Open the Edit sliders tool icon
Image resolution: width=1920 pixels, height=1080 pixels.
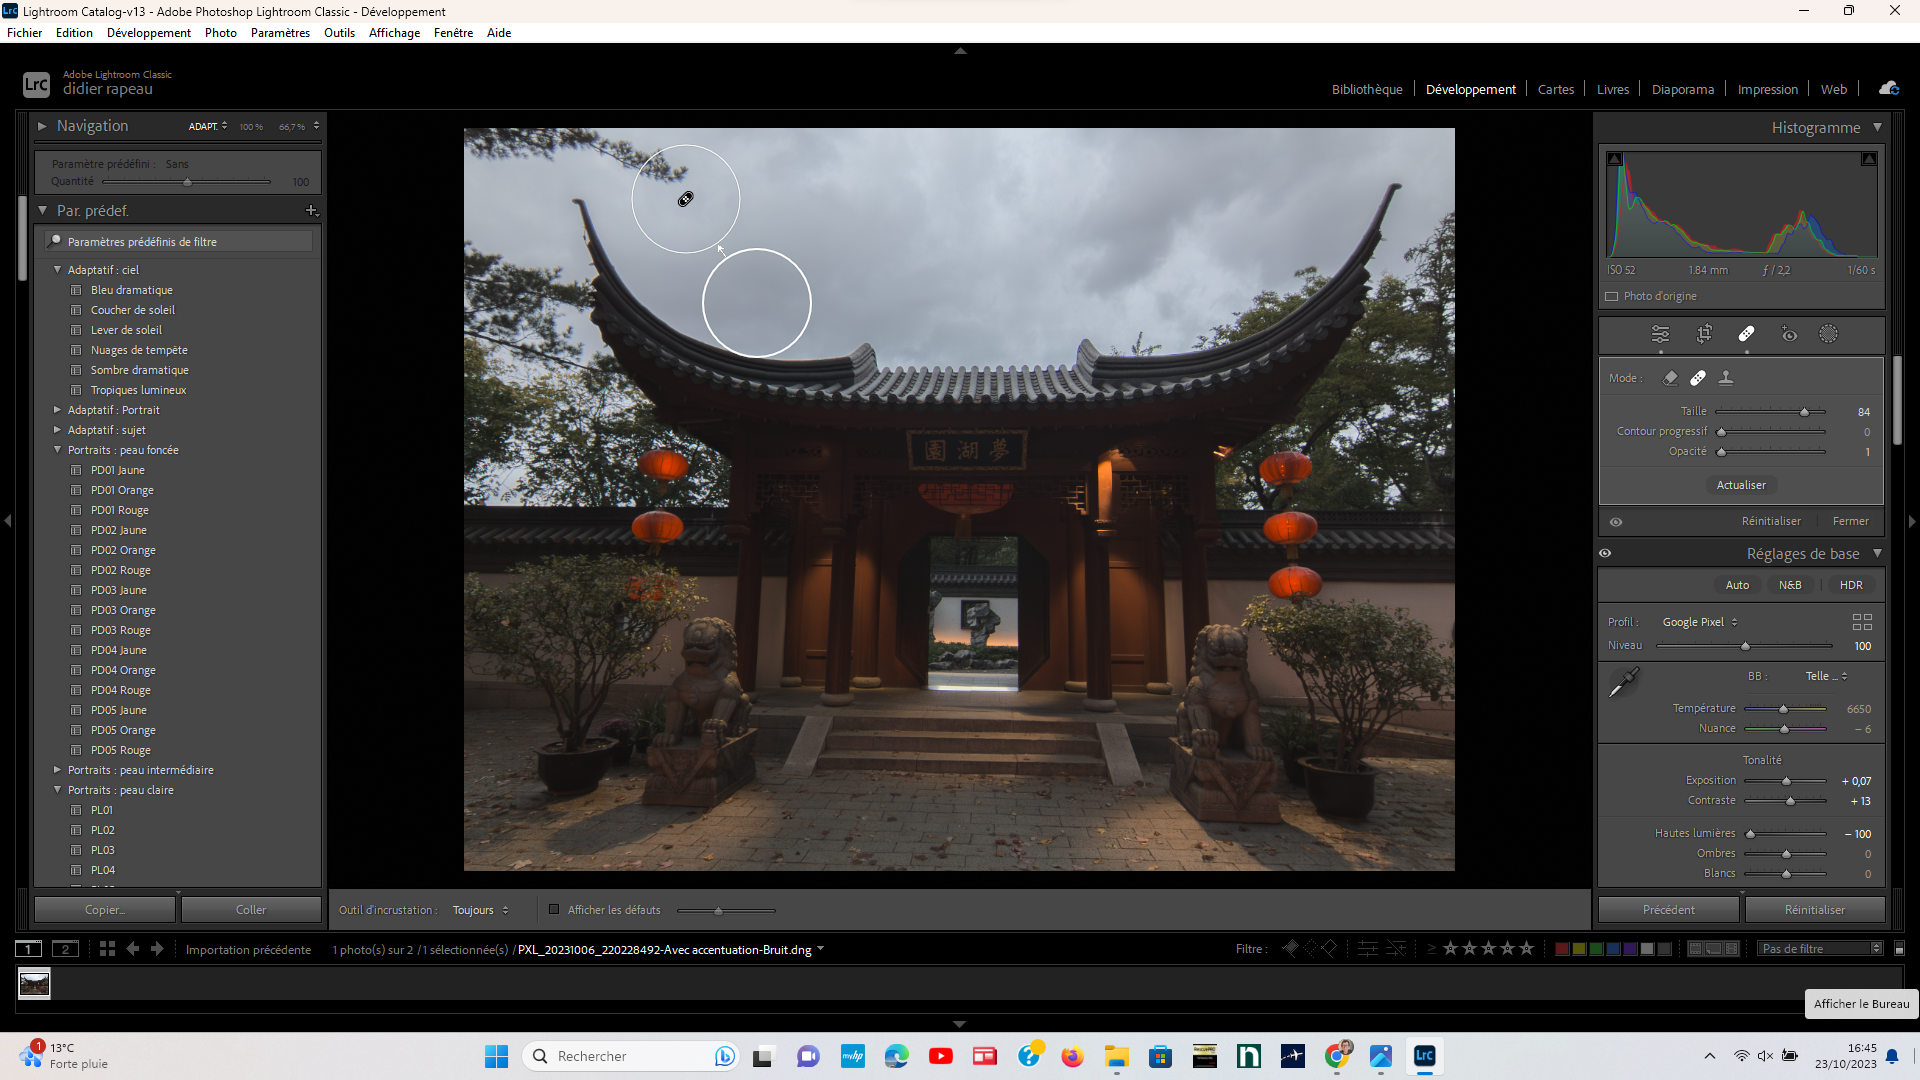pyautogui.click(x=1660, y=334)
